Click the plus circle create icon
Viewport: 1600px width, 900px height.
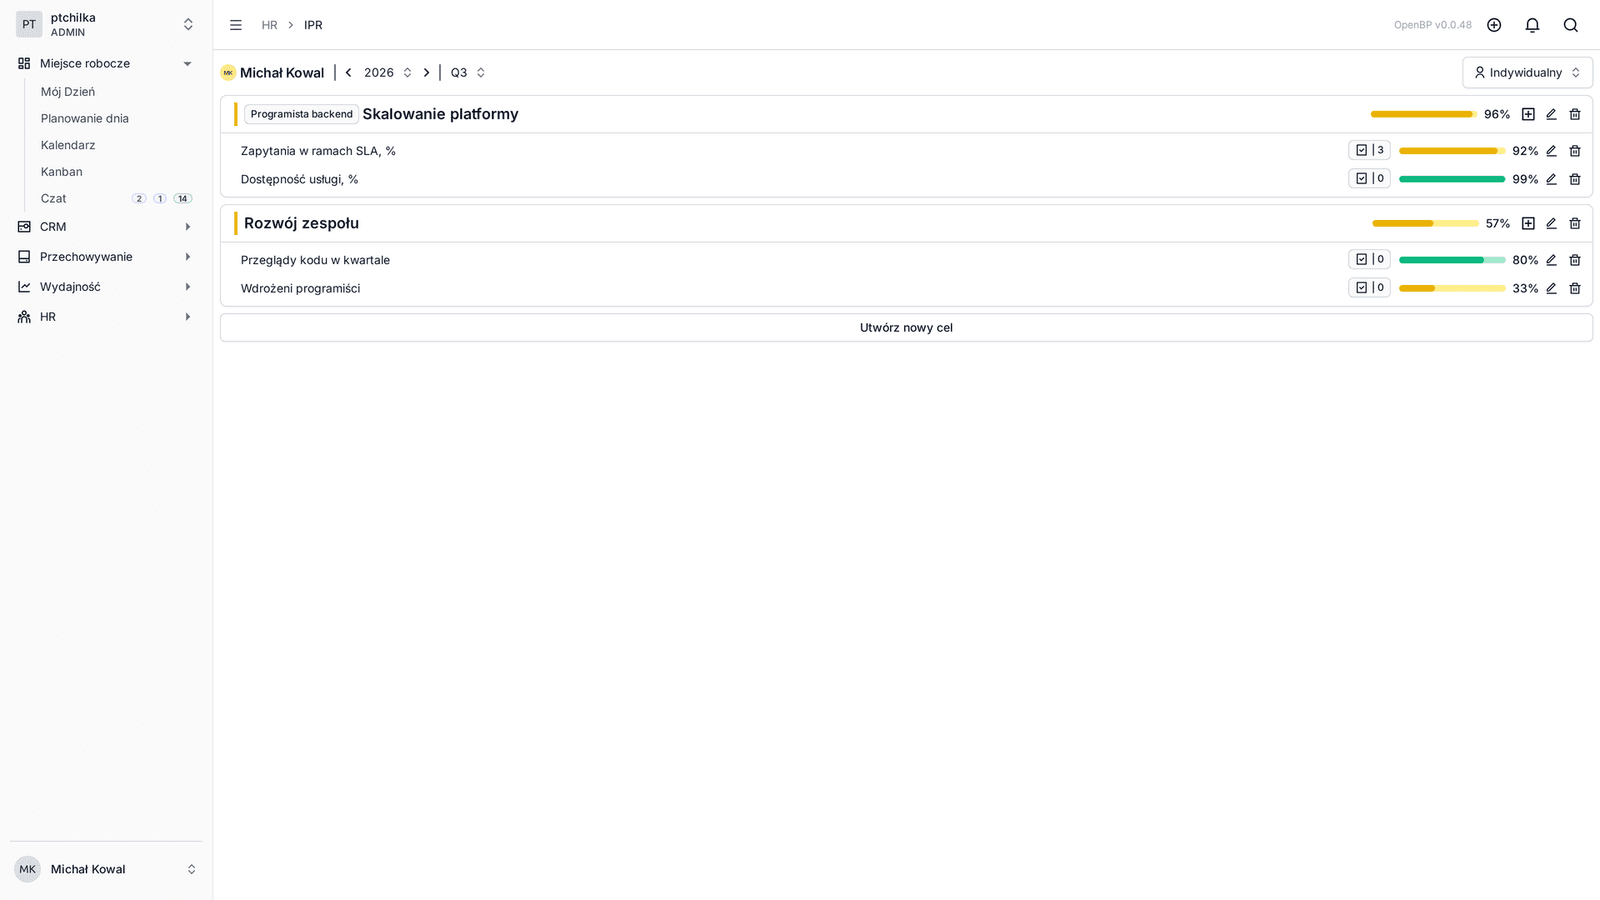coord(1494,25)
